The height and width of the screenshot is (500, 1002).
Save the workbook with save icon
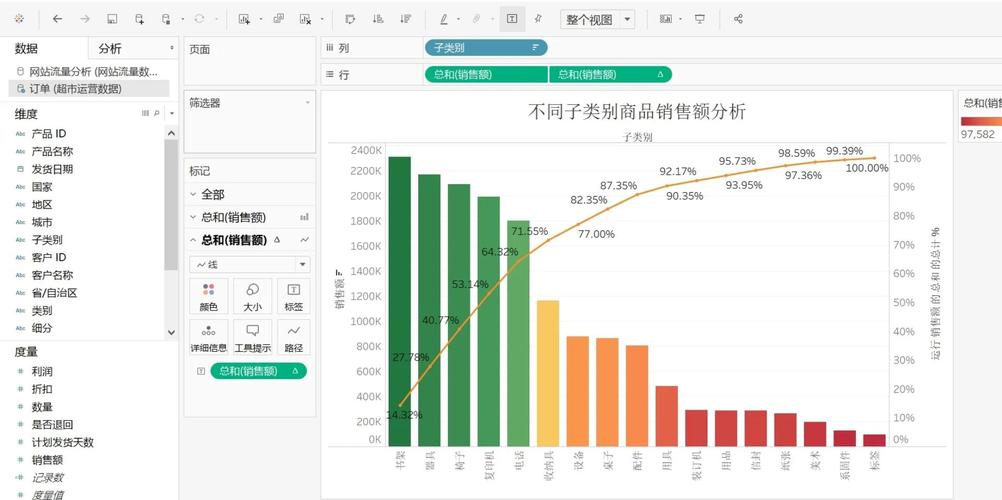coord(112,19)
